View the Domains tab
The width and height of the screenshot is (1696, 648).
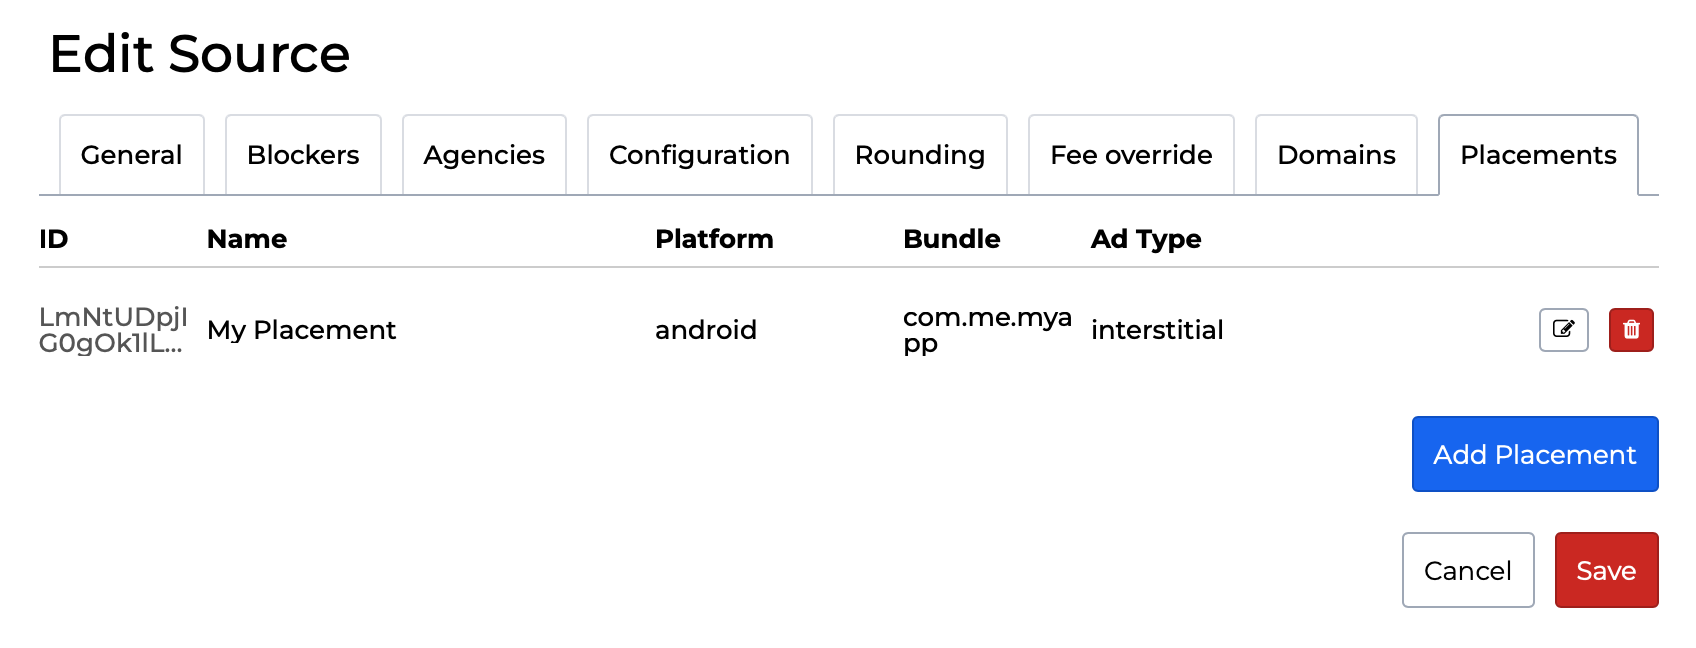click(x=1336, y=155)
